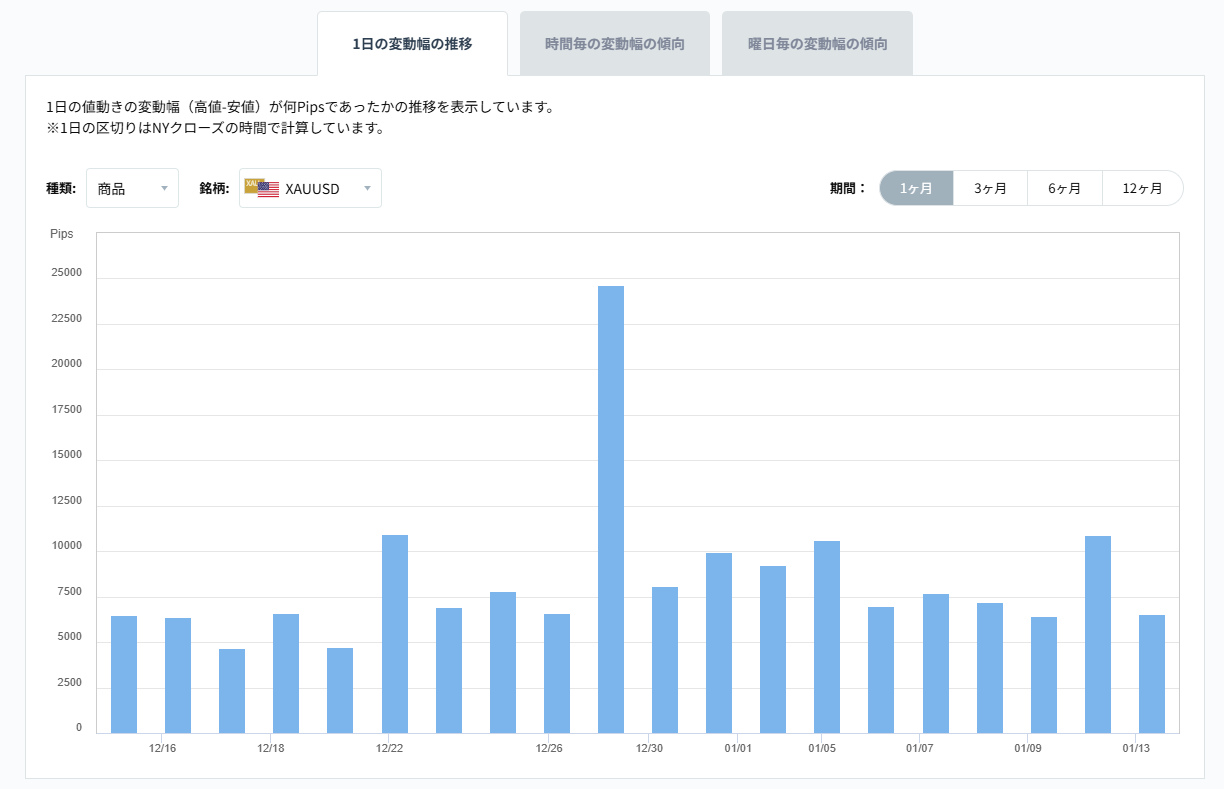This screenshot has height=789, width=1224.
Task: Select the 1日の変動幅の推移 tab
Action: tap(413, 43)
